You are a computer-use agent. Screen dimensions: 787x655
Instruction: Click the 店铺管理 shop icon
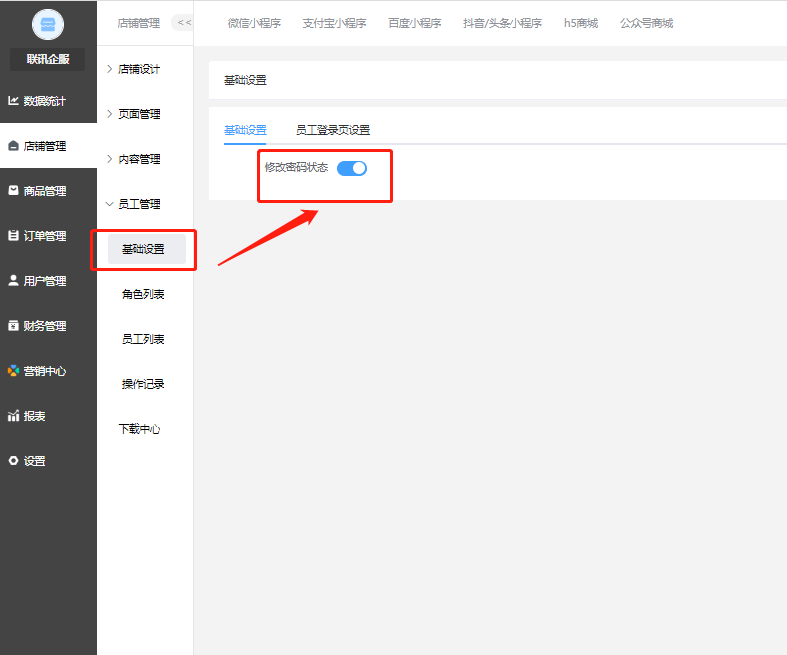click(x=14, y=146)
